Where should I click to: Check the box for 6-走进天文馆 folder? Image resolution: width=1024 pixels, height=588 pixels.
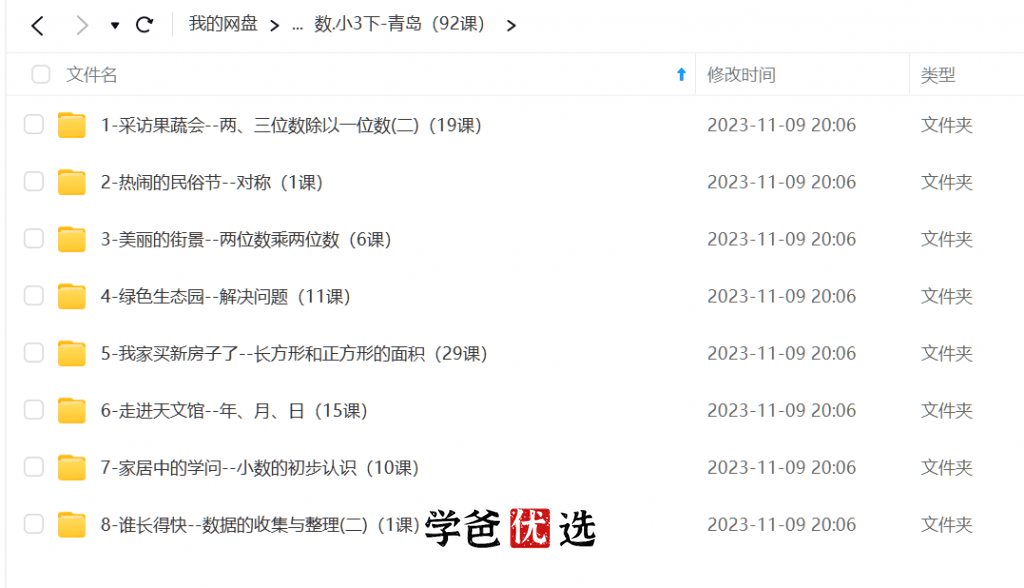tap(34, 410)
